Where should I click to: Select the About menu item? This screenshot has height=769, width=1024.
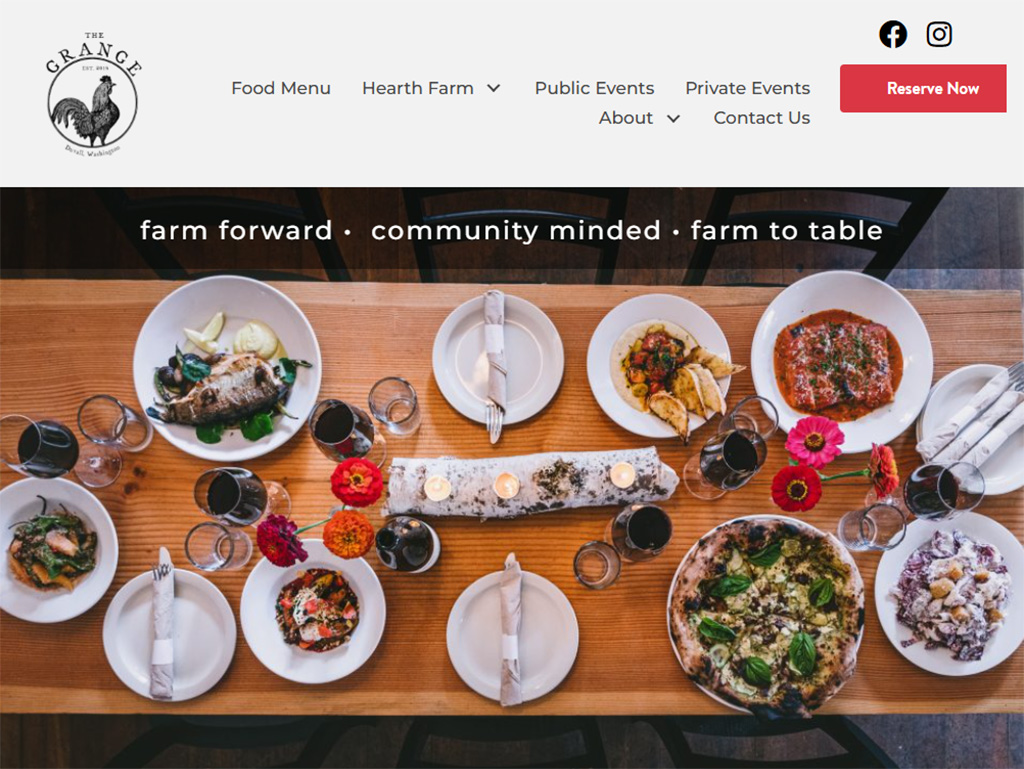pos(626,118)
